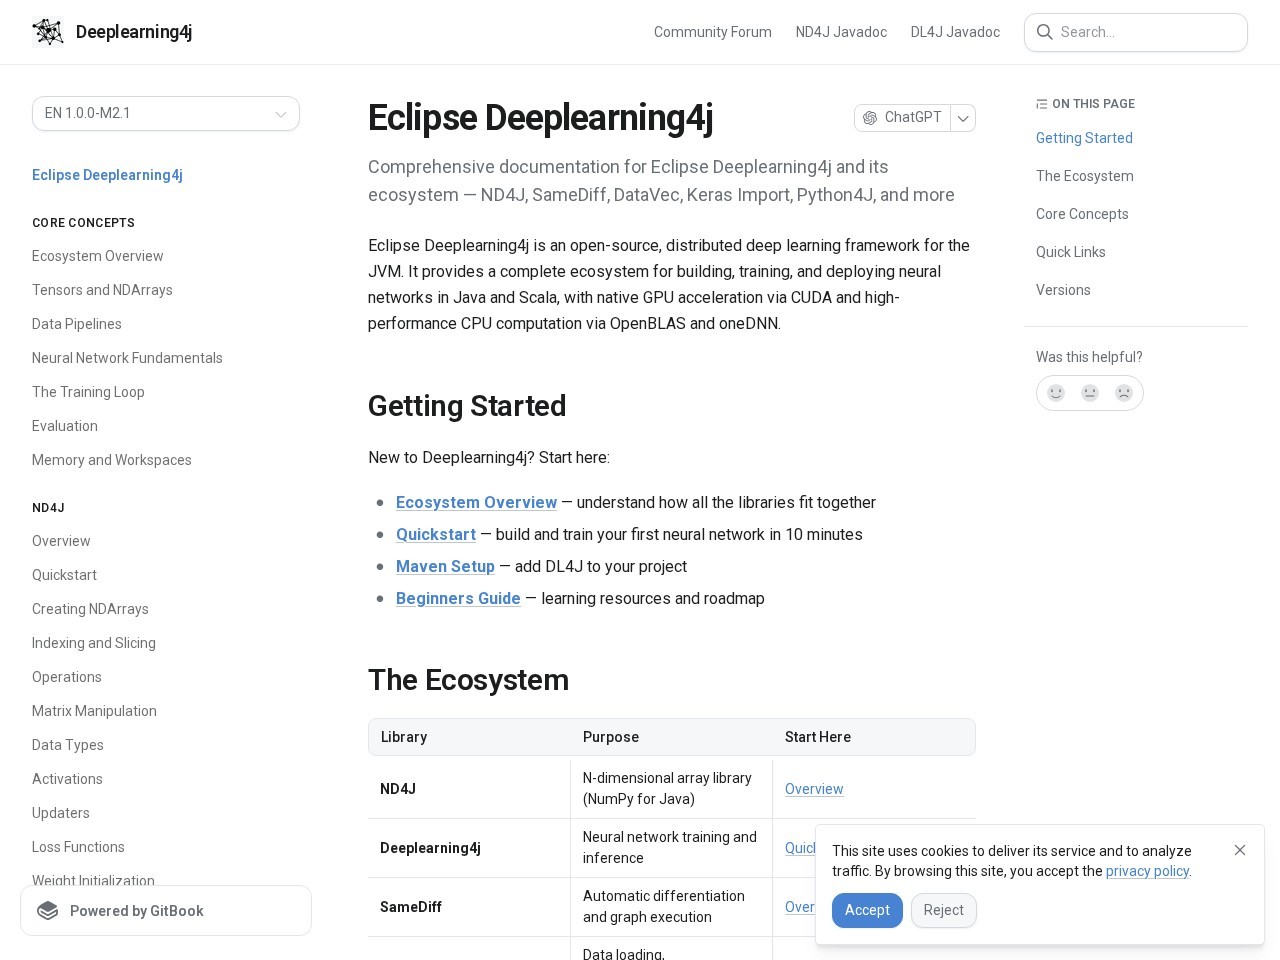
Task: Click the Deeplearning4j logo icon
Action: coord(48,32)
